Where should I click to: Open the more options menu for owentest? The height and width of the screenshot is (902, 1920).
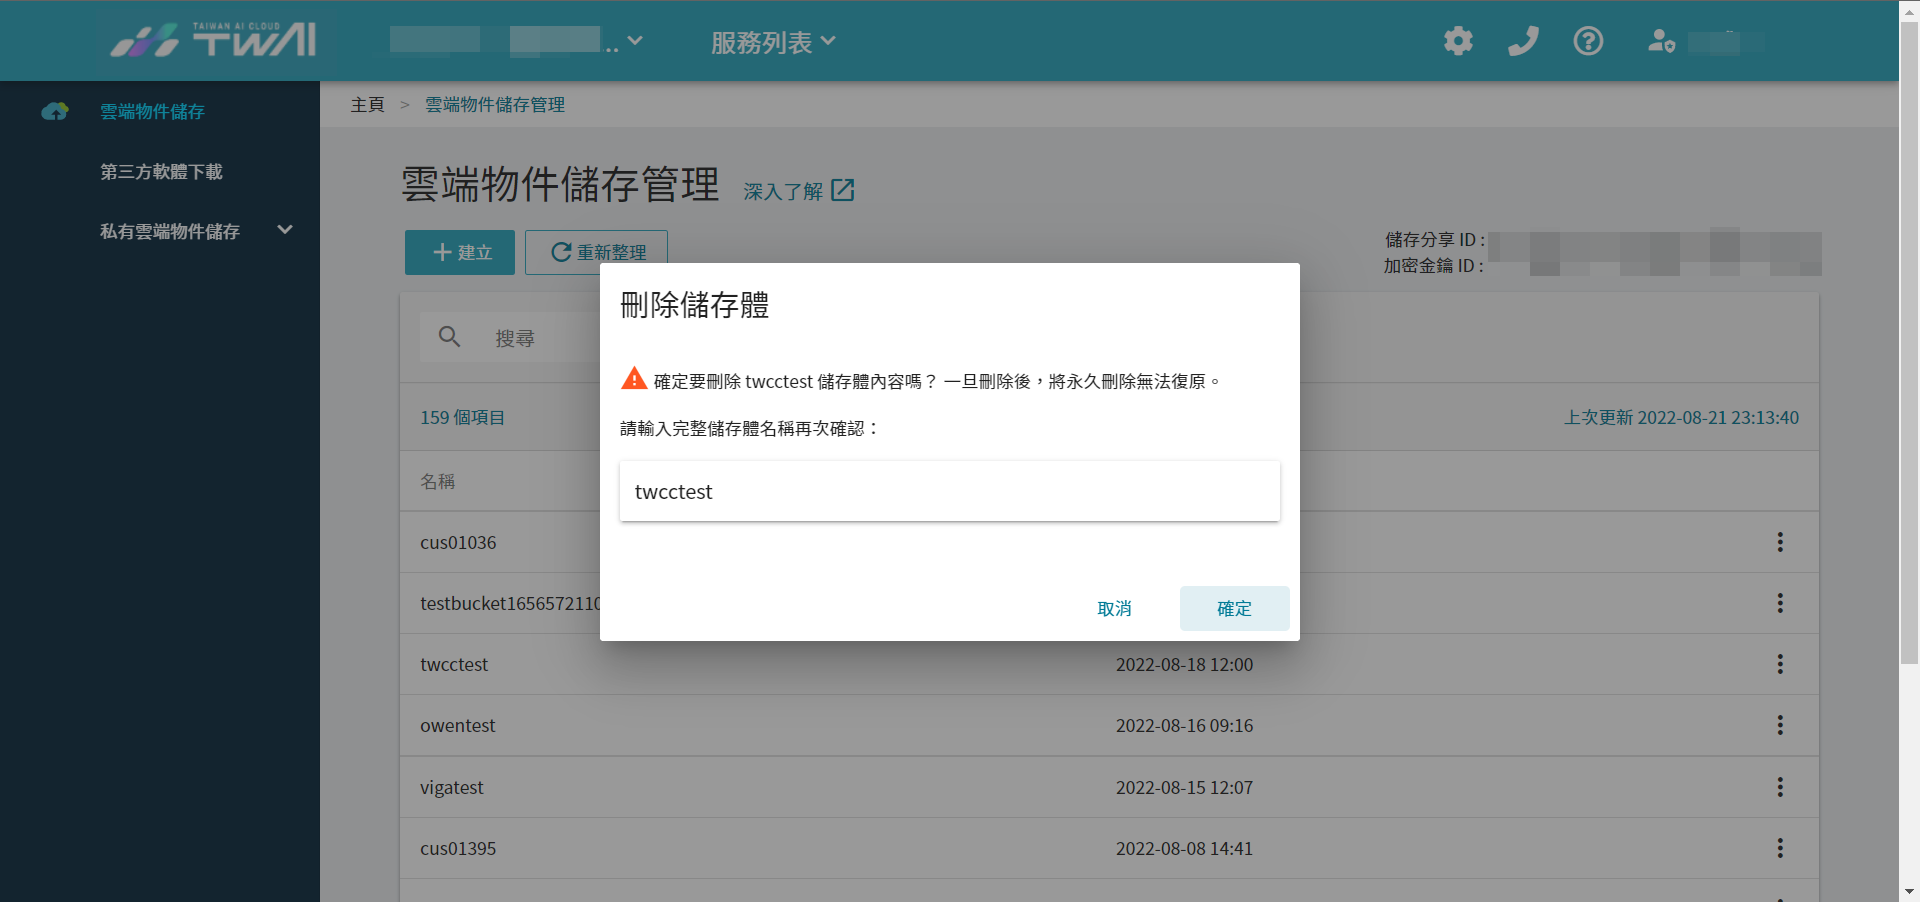tap(1780, 725)
